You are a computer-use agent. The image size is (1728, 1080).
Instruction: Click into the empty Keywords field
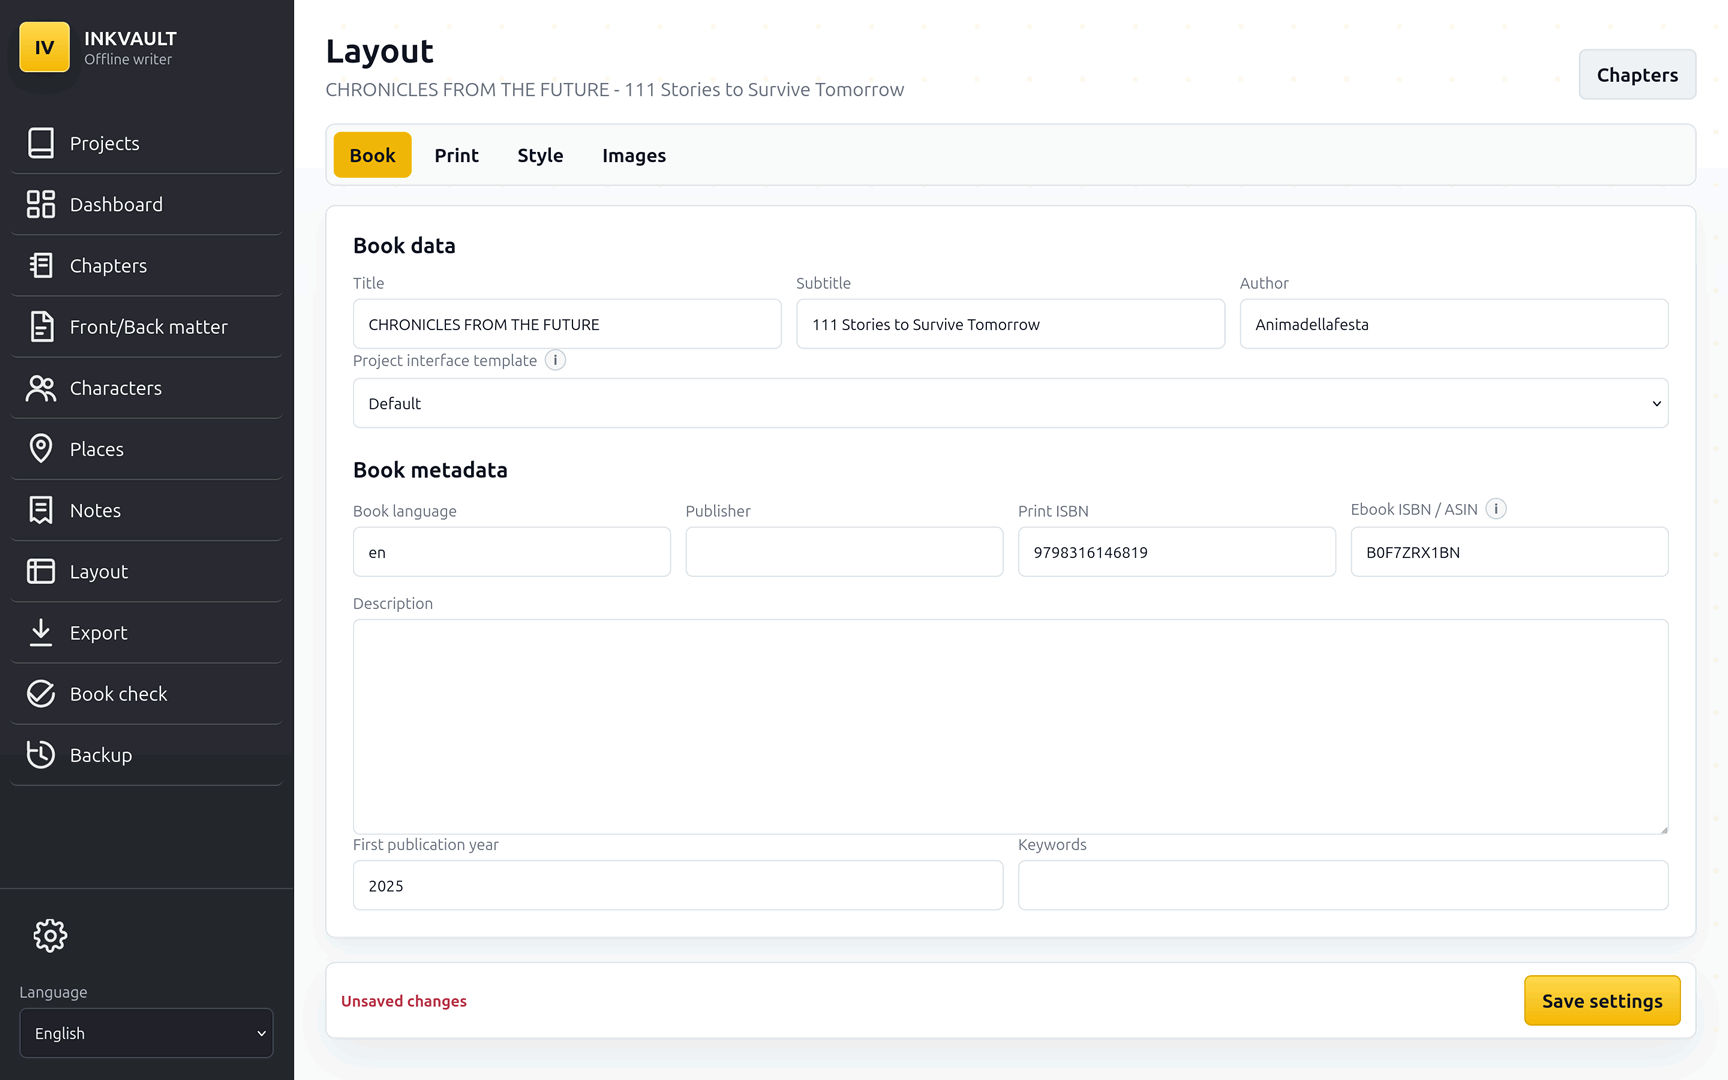coord(1343,885)
